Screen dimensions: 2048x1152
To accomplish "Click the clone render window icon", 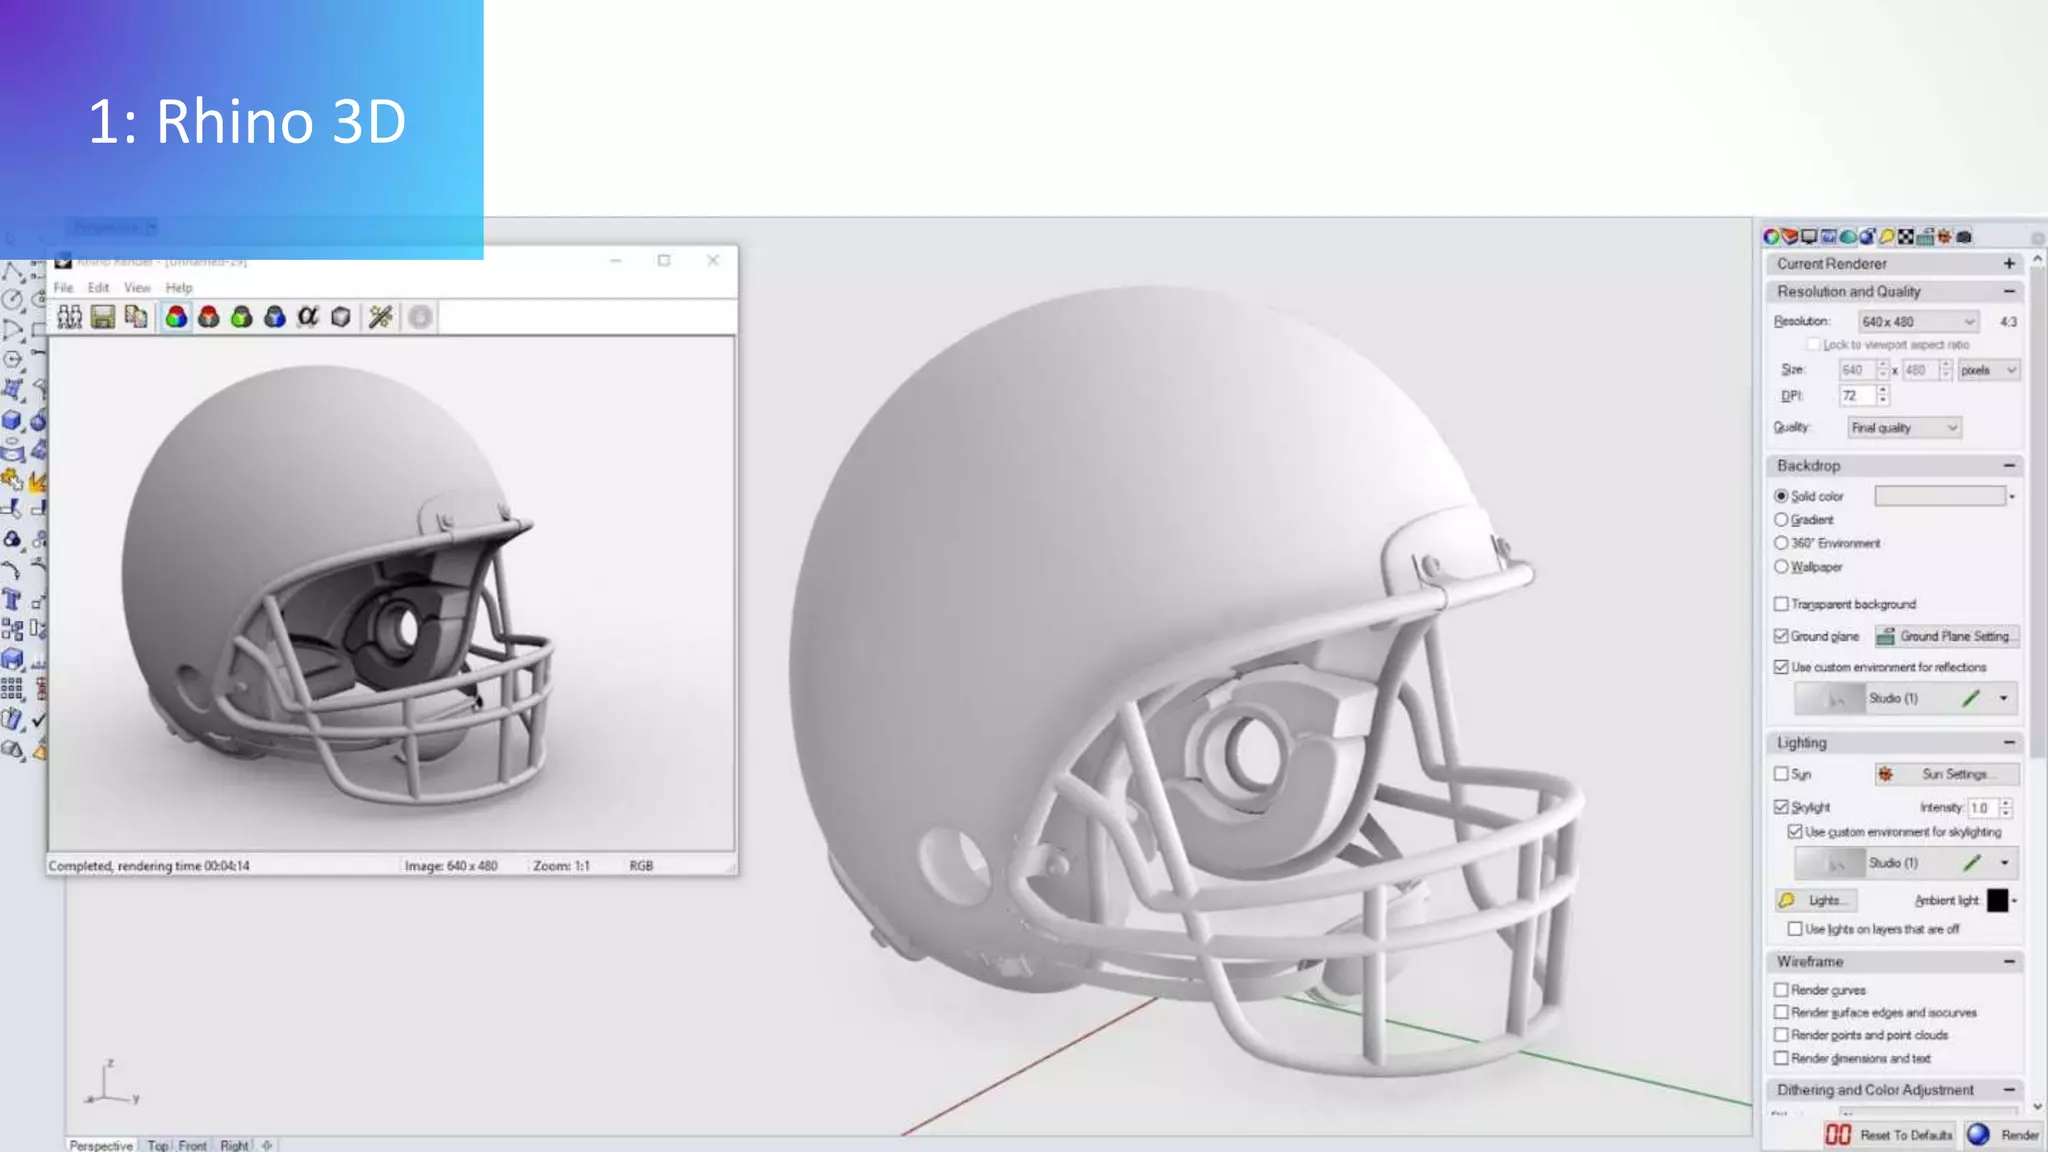I will point(69,317).
